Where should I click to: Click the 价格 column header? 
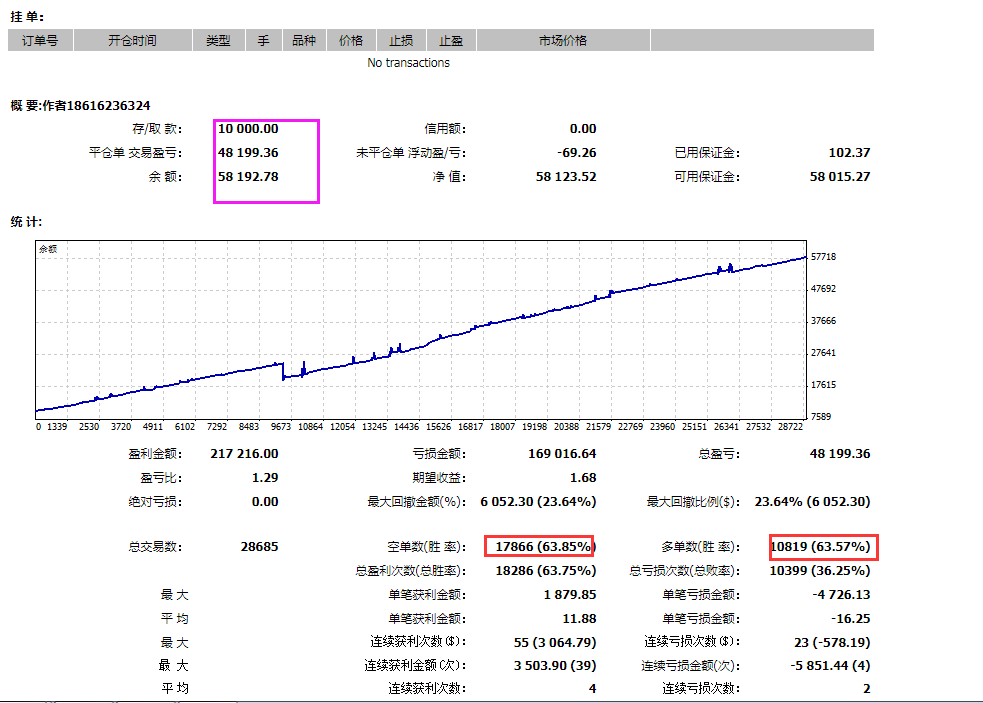[x=351, y=40]
